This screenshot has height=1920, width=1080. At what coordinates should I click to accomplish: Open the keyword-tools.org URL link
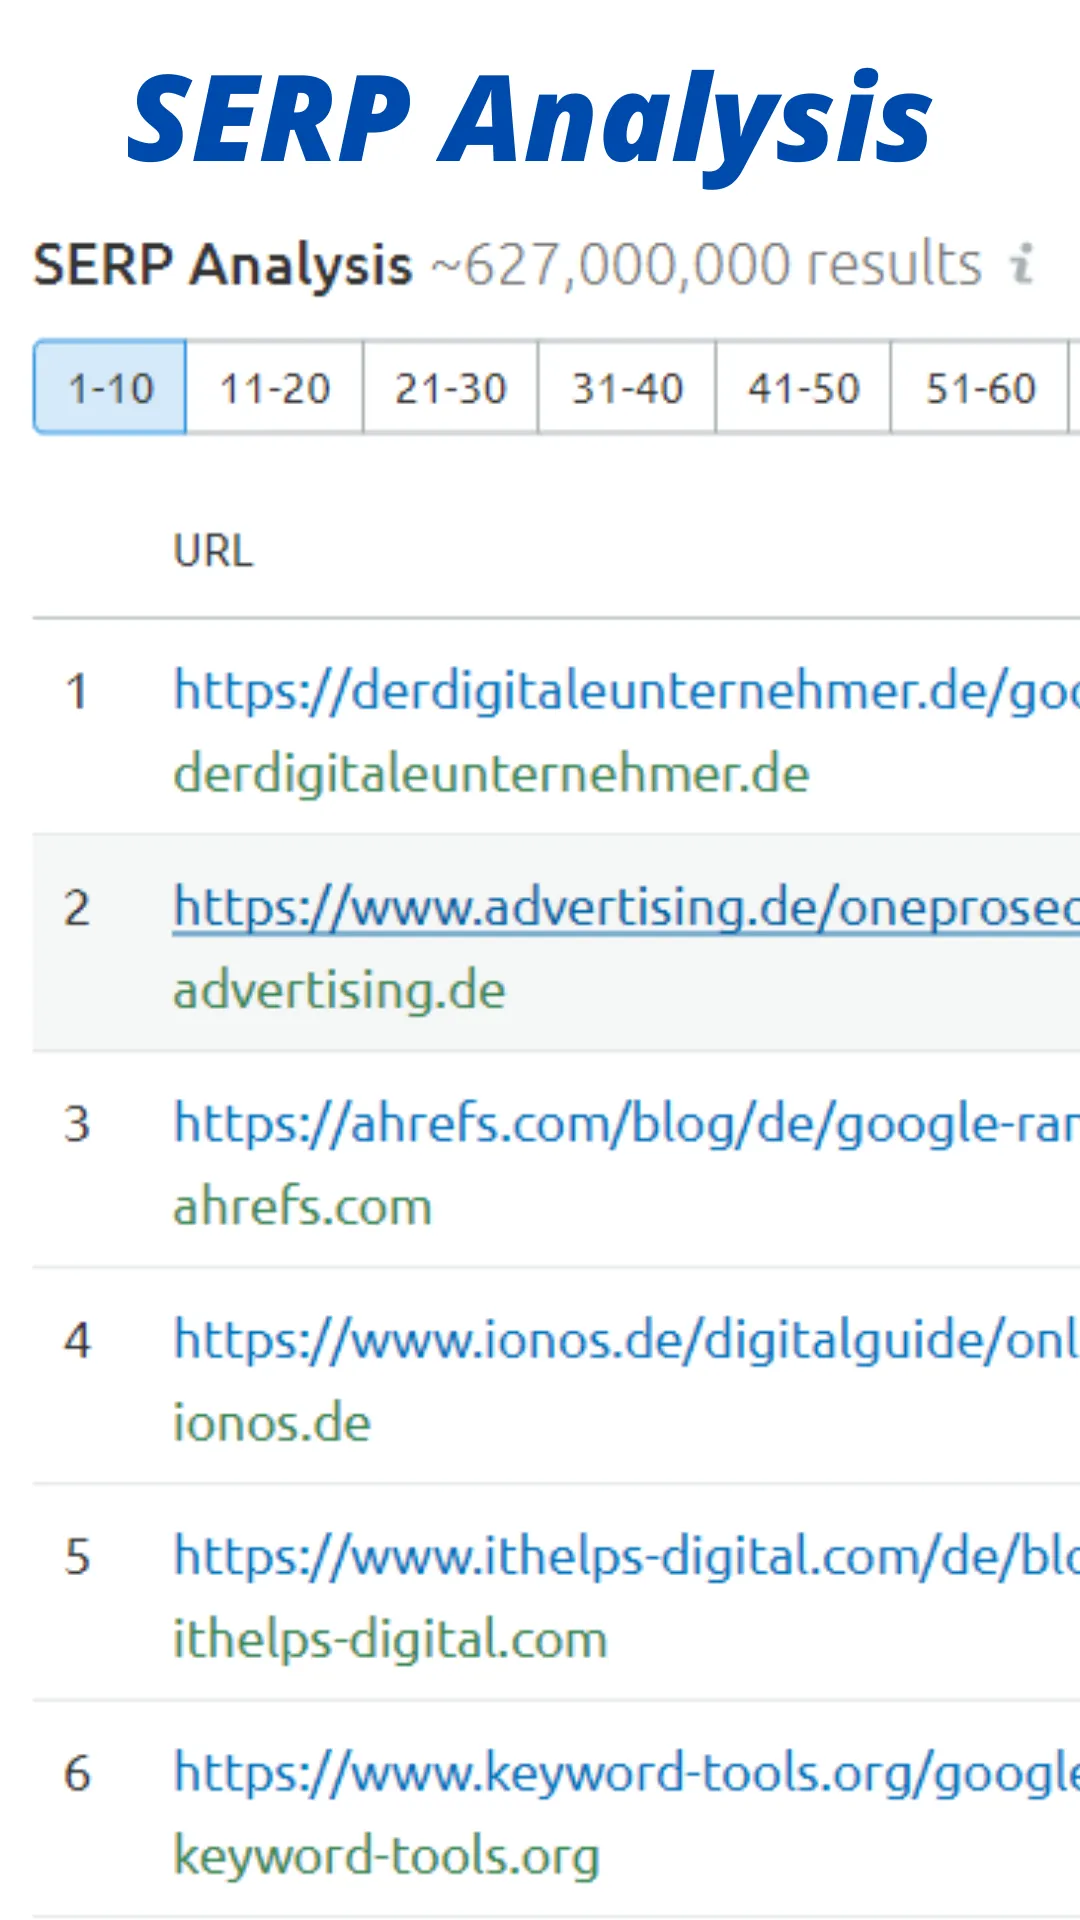click(x=626, y=1773)
